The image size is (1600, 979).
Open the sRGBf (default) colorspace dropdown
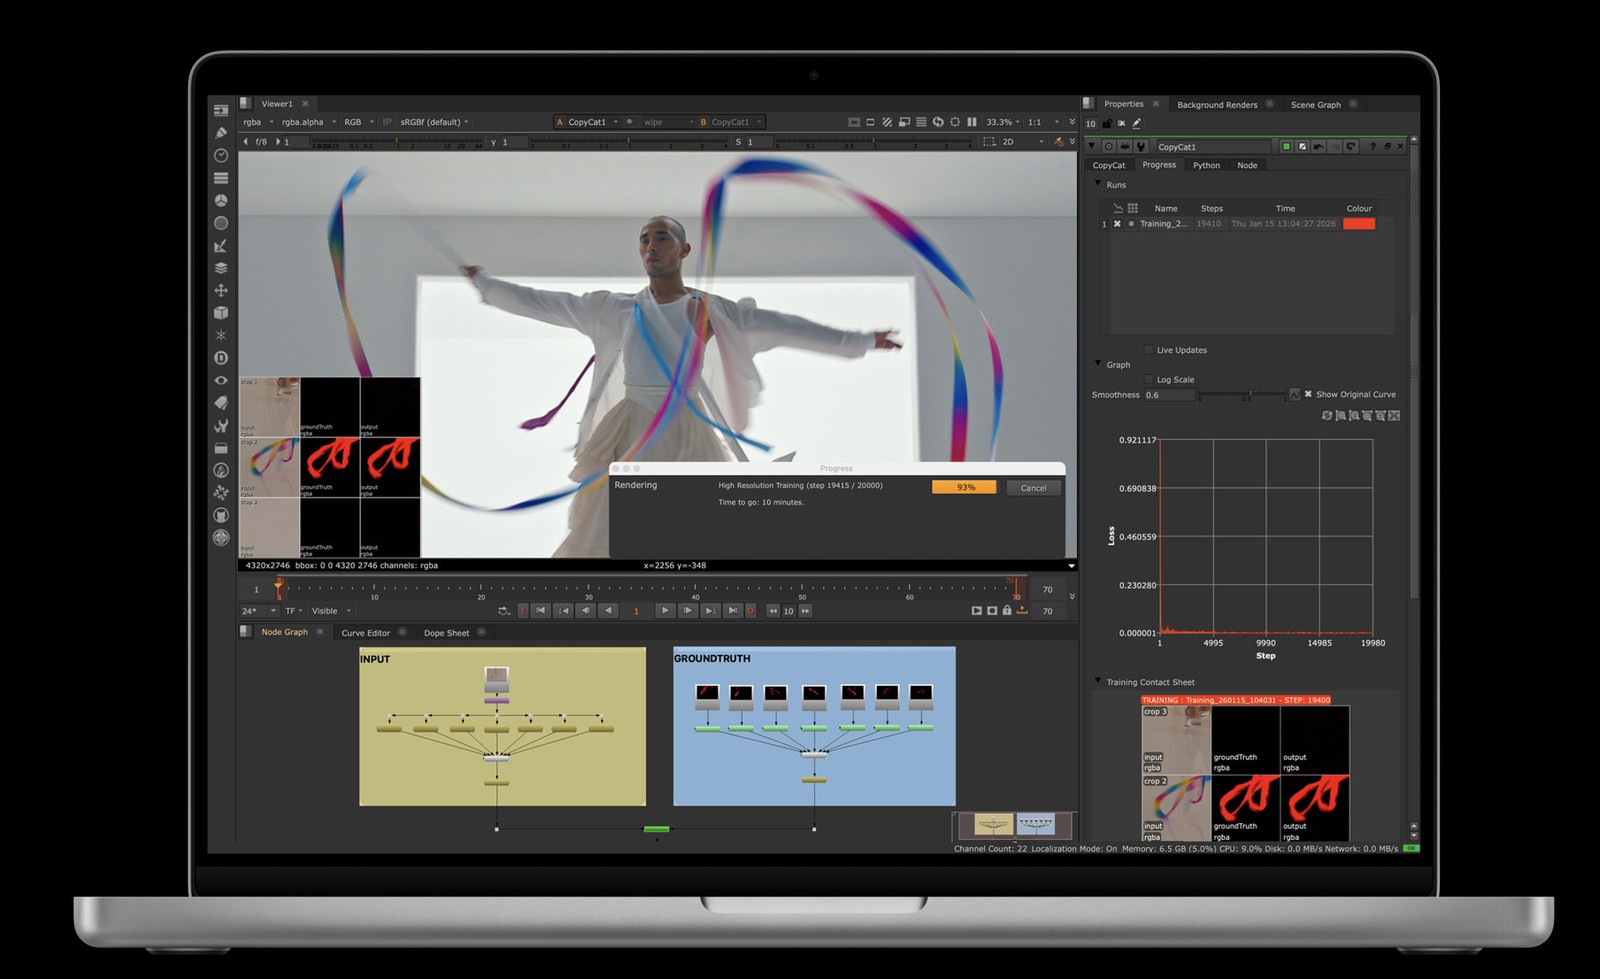(434, 122)
